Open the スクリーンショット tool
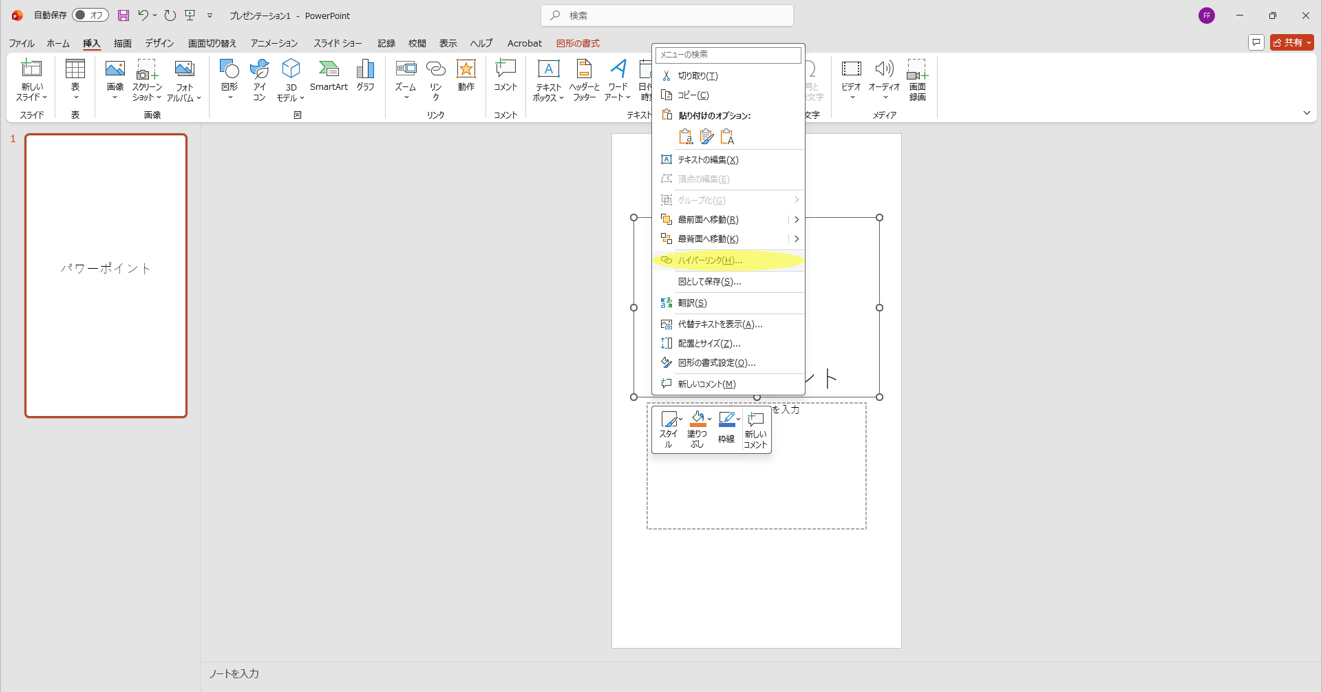The image size is (1322, 692). point(146,79)
